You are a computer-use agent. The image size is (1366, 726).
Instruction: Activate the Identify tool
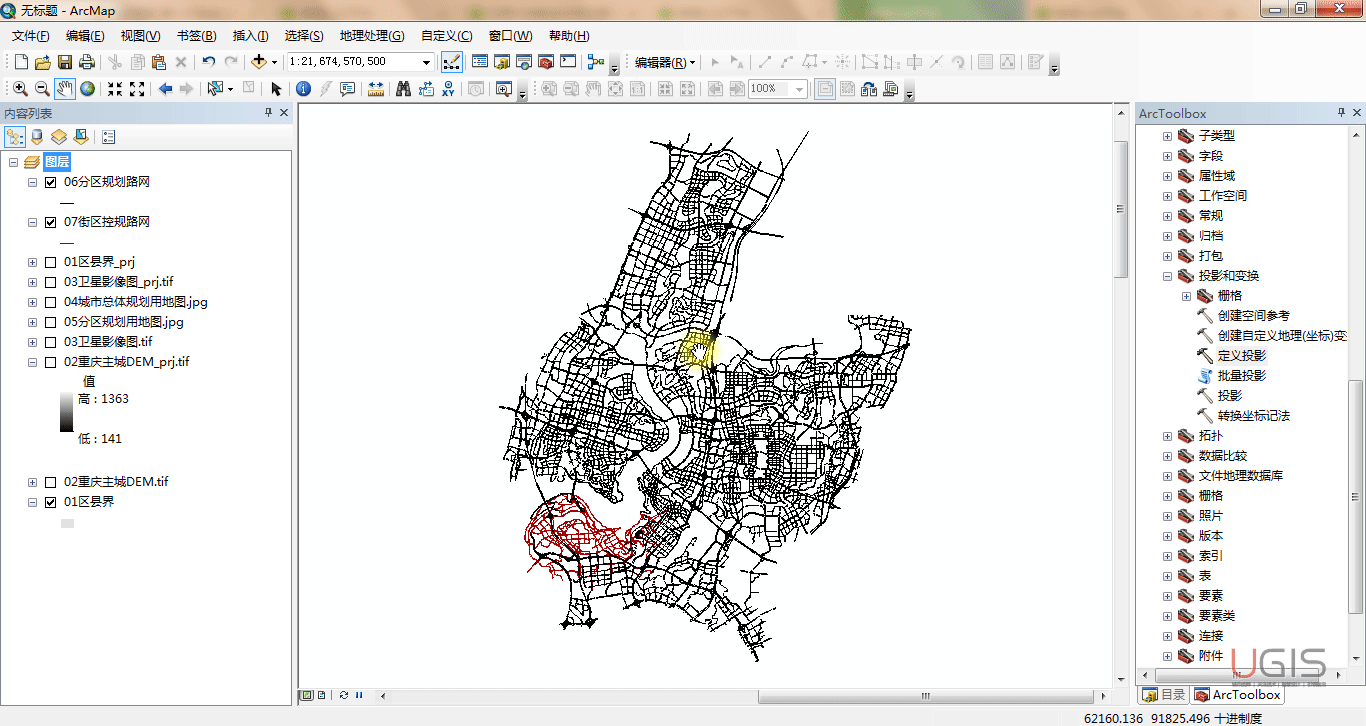tap(303, 89)
